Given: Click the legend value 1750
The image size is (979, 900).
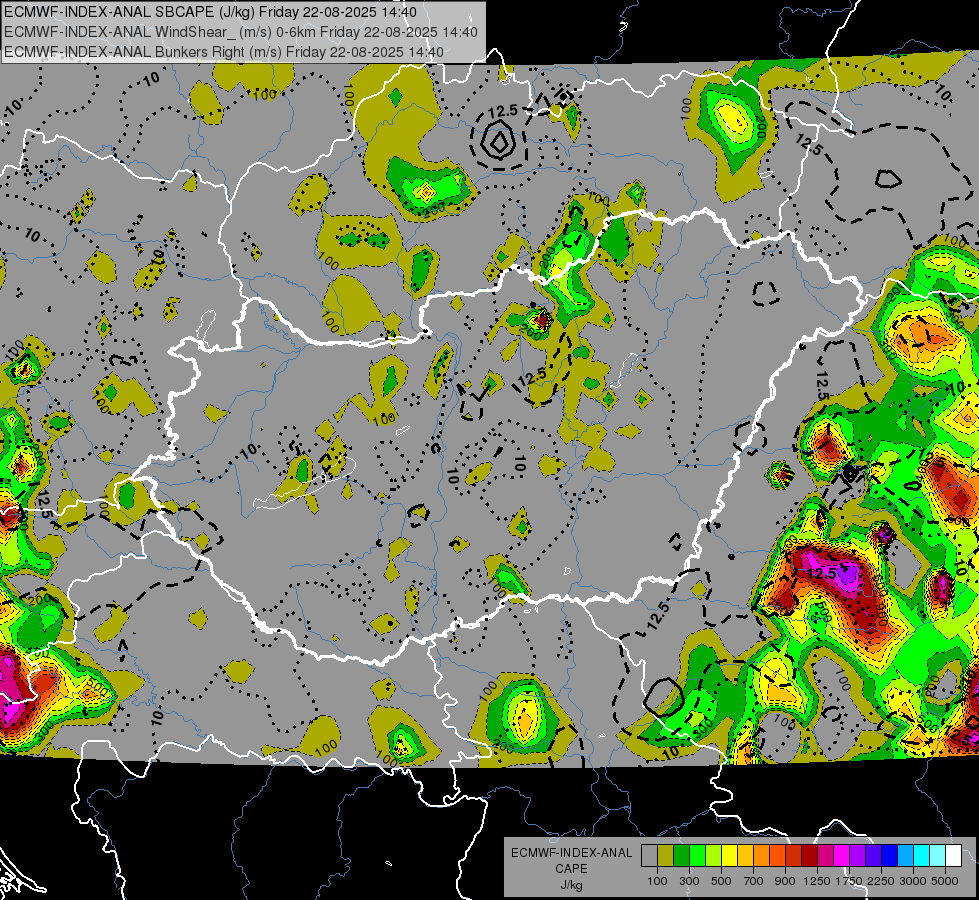Looking at the screenshot, I should (x=849, y=881).
